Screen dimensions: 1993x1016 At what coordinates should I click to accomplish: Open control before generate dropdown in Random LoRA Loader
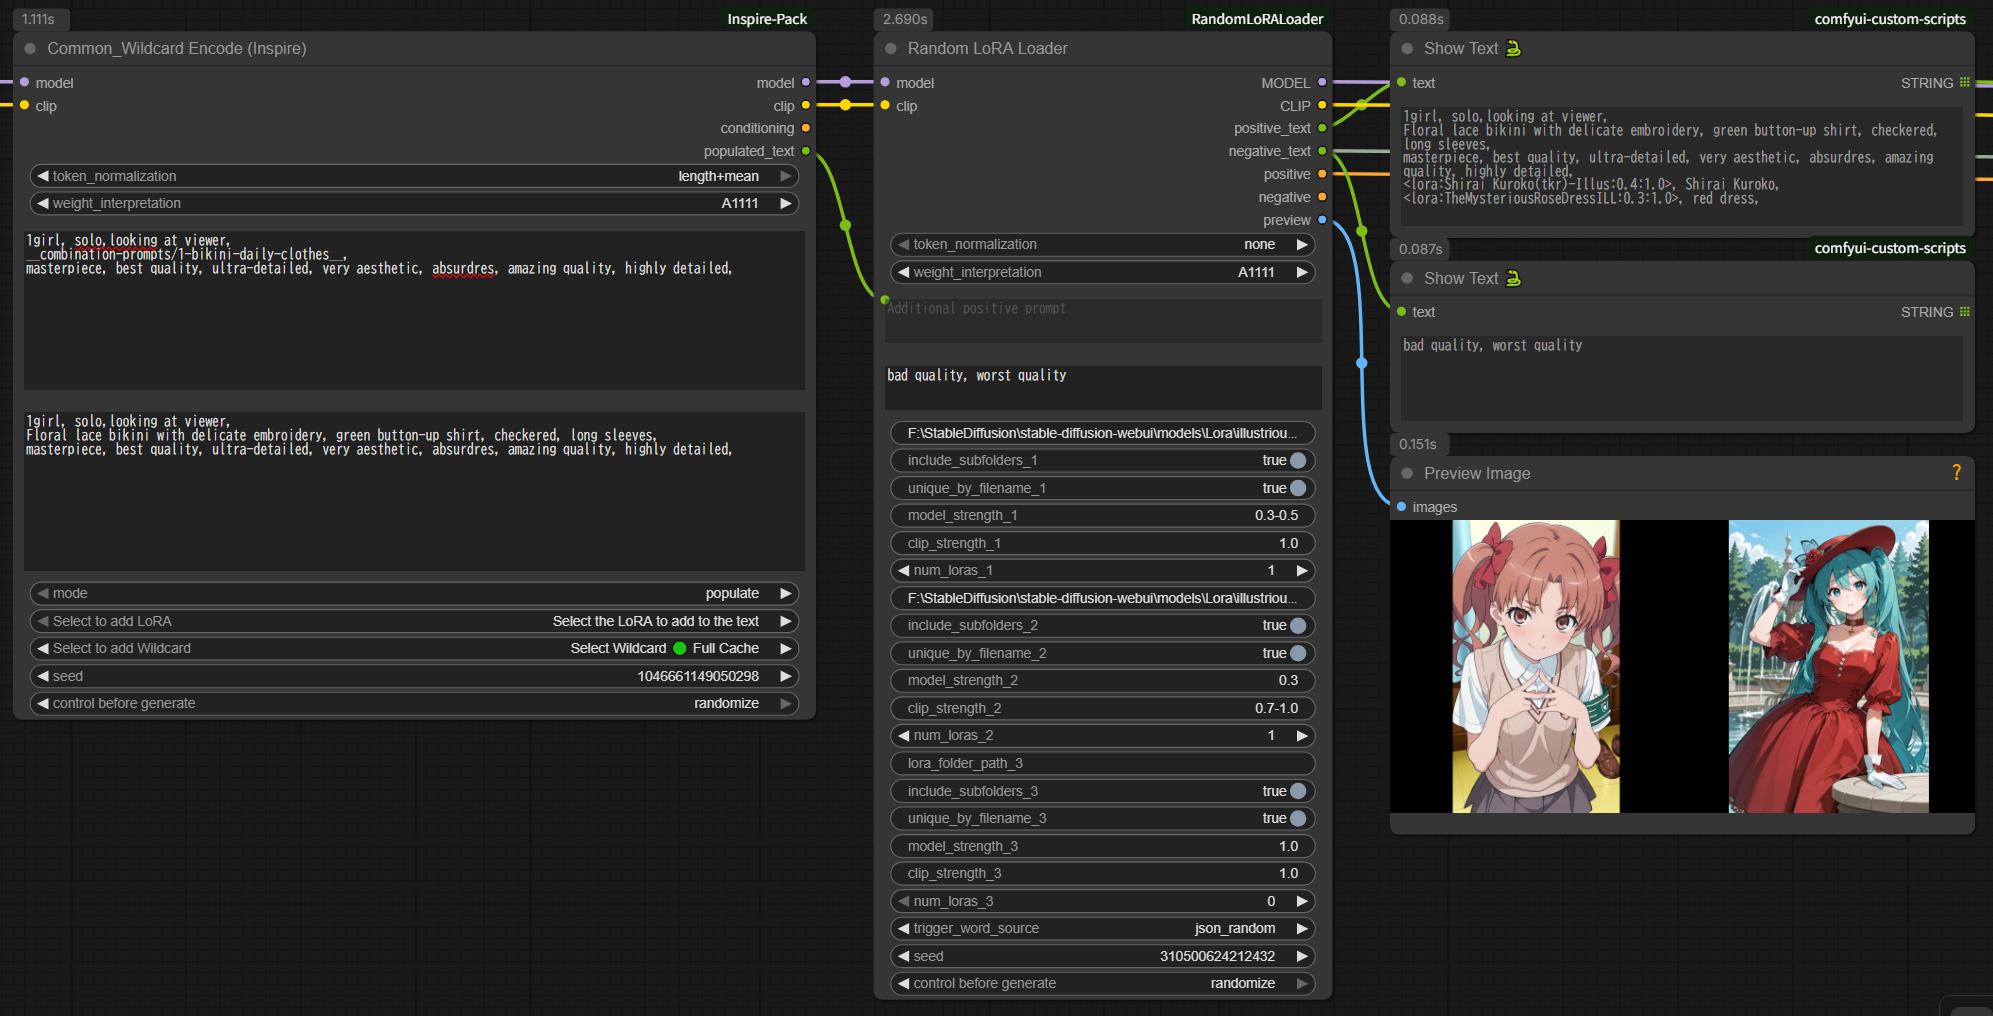point(1102,983)
